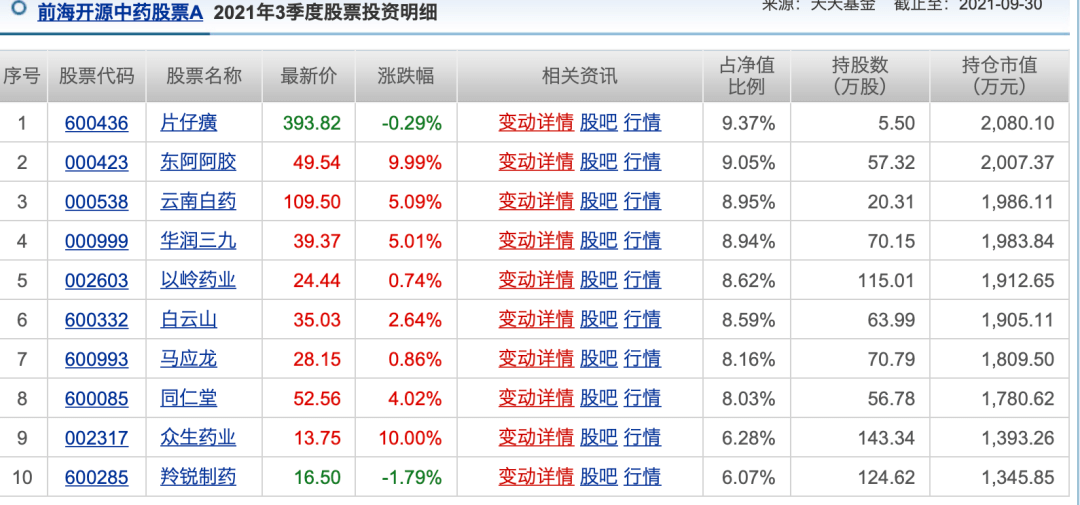View 变动详情 for 马应龙

coord(536,359)
